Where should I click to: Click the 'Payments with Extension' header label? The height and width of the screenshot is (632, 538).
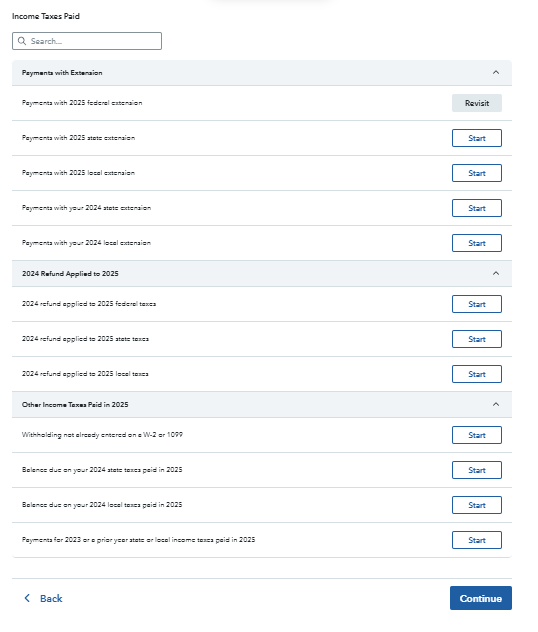point(62,73)
